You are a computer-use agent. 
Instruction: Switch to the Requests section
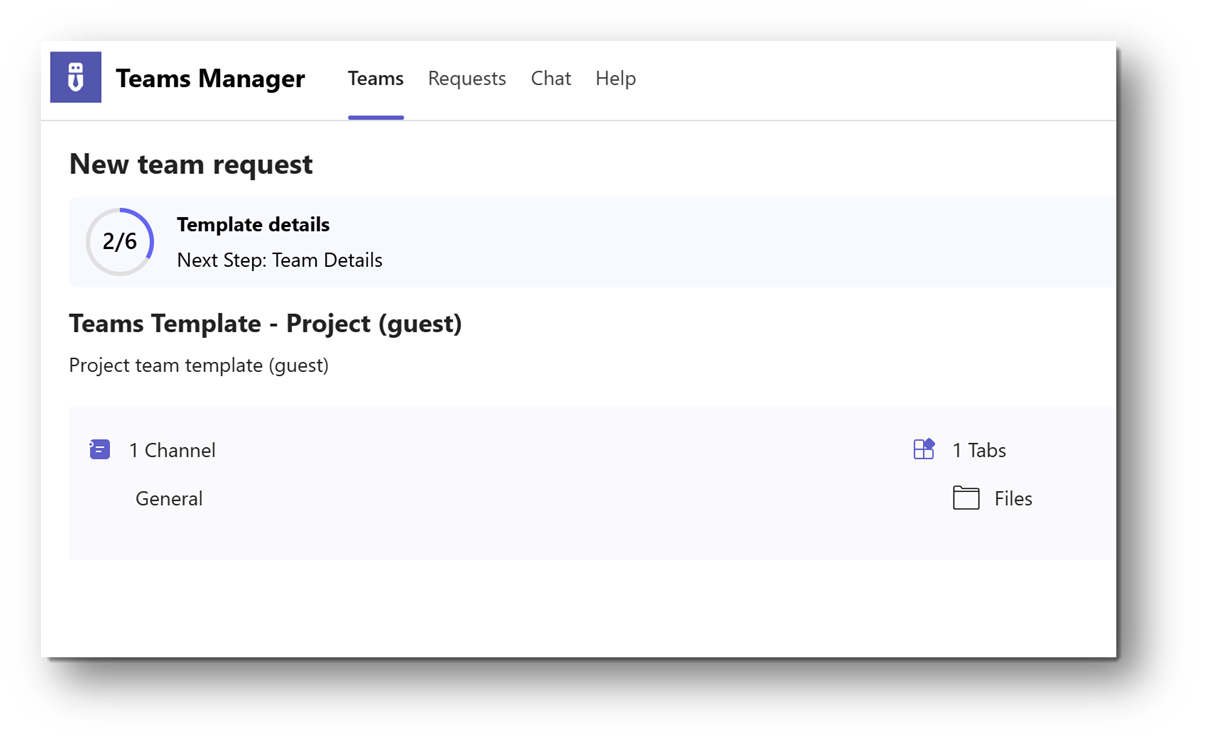(467, 78)
